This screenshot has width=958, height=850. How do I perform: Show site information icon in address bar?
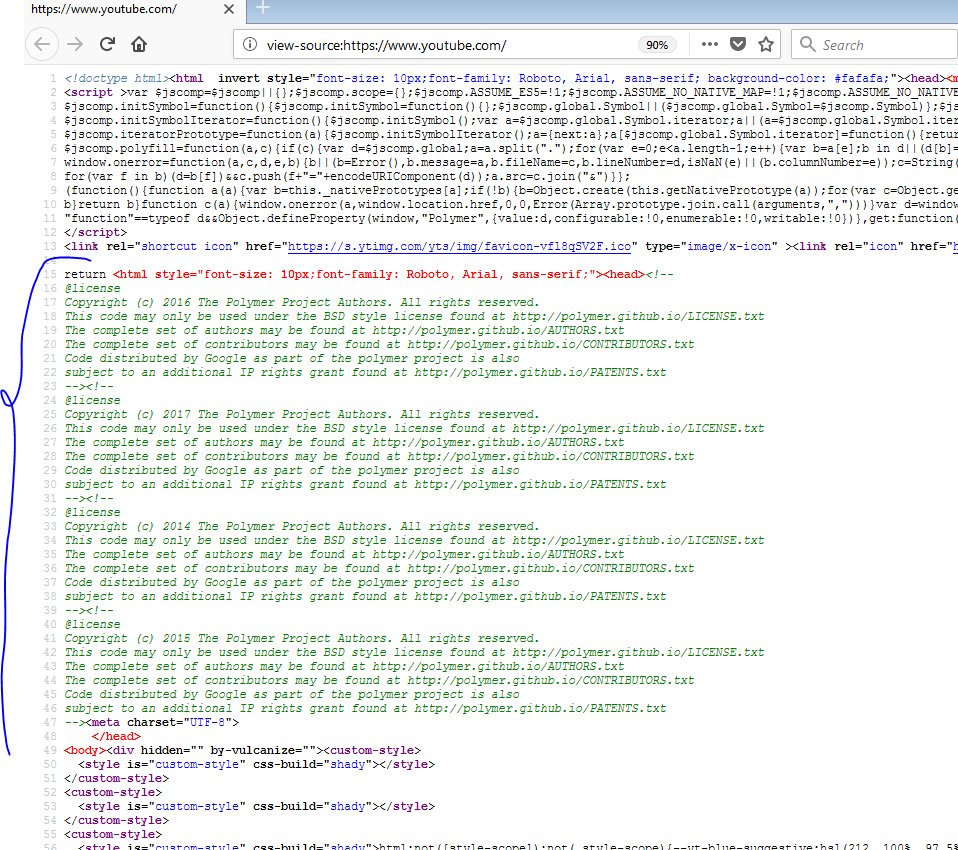tap(249, 45)
